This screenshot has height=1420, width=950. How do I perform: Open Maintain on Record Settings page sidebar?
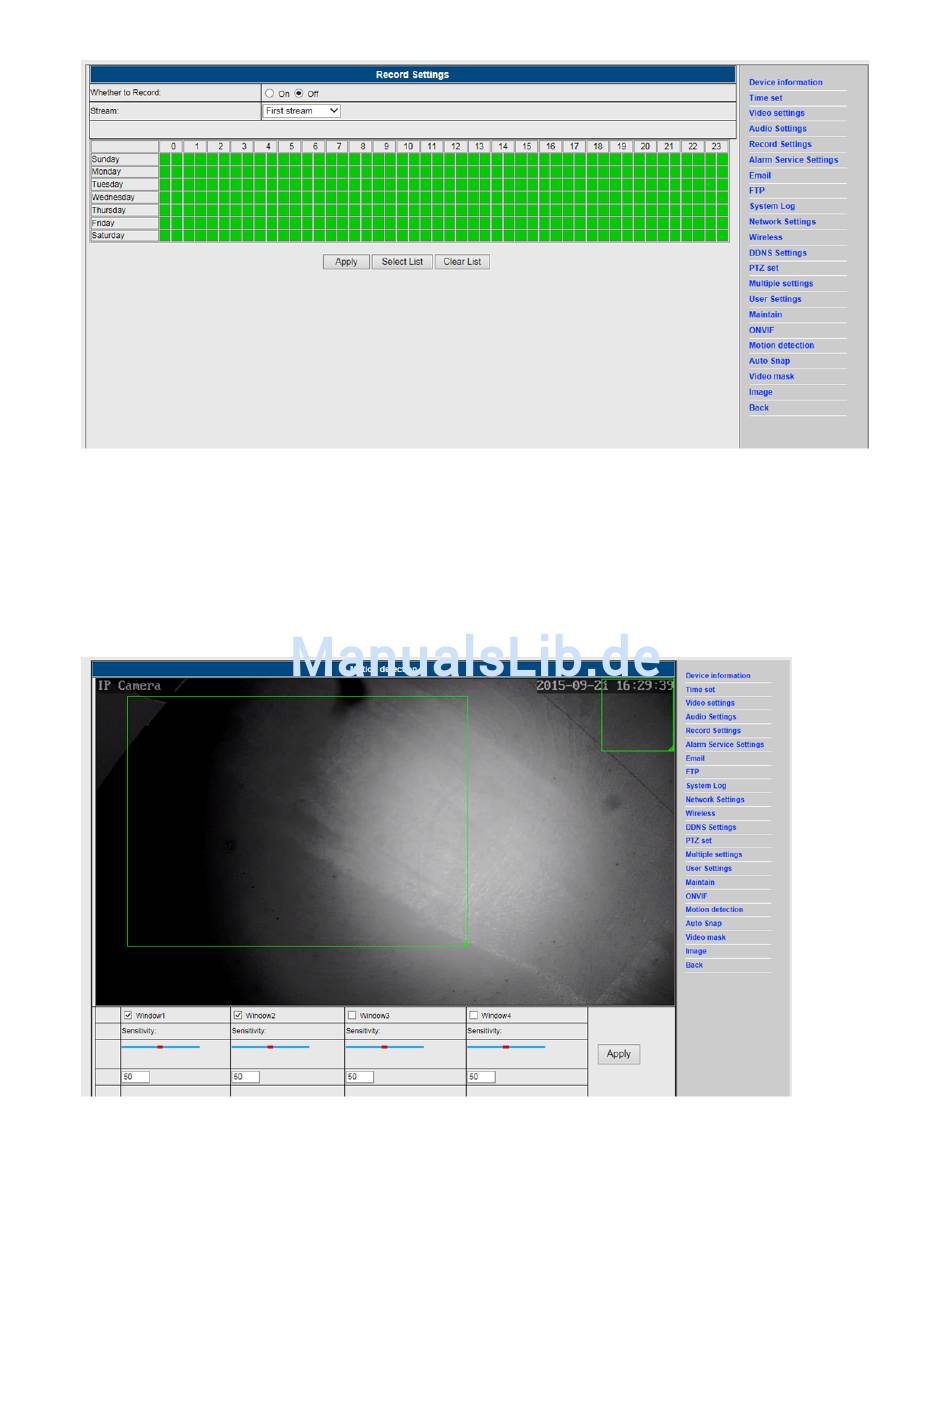pyautogui.click(x=766, y=314)
